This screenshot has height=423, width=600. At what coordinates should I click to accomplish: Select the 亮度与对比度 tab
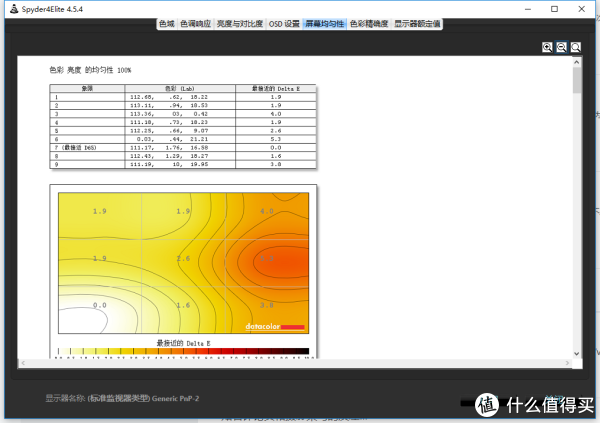click(x=239, y=23)
